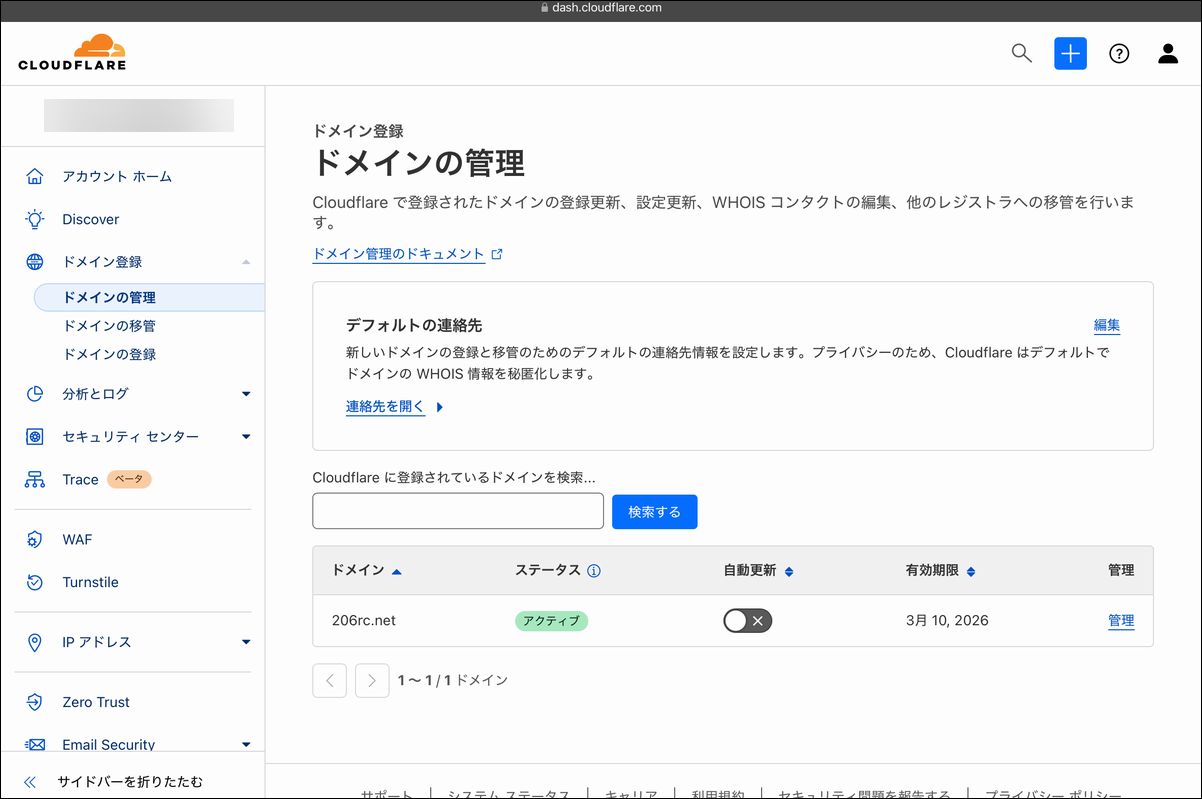
Task: Click 管理 link for 206rc.net
Action: 1121,621
